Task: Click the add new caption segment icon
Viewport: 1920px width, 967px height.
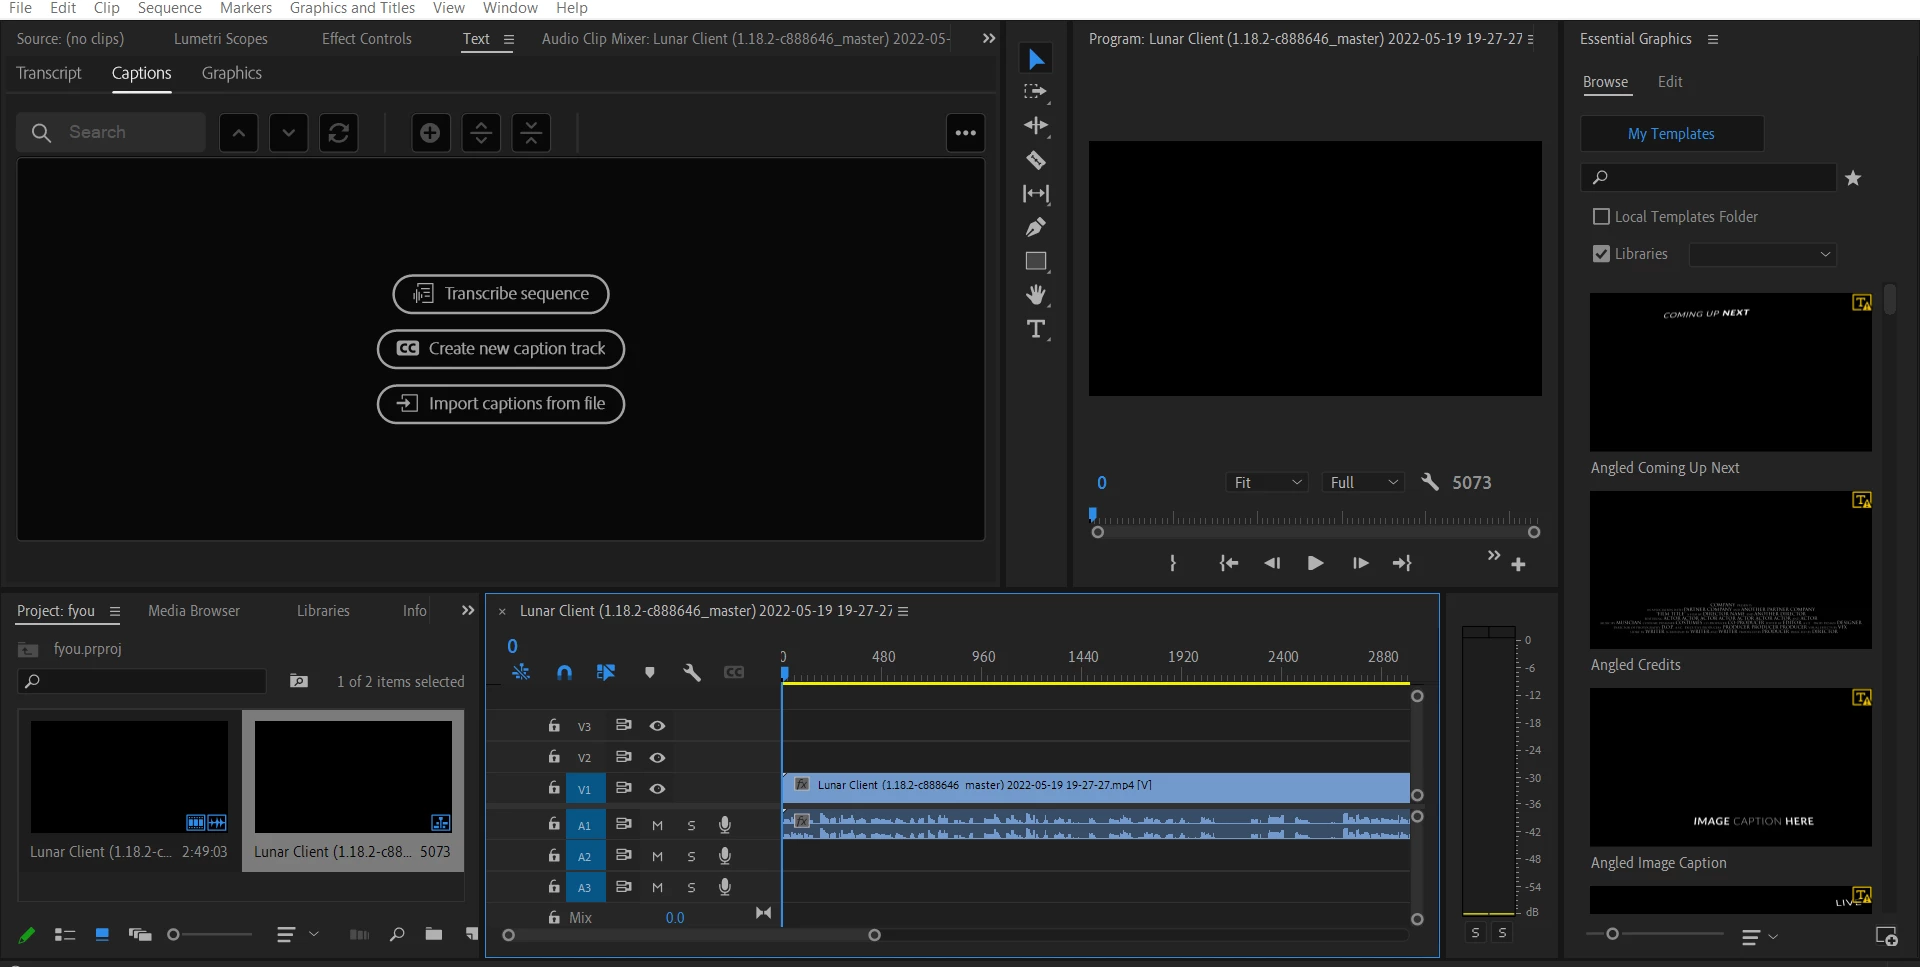Action: coord(430,133)
